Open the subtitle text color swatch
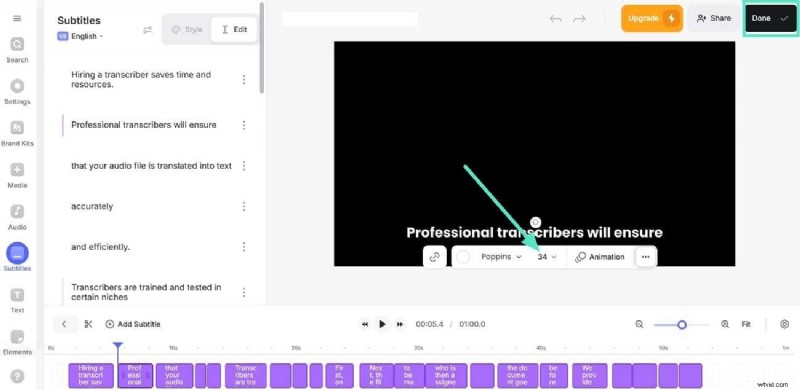The width and height of the screenshot is (800, 390). click(x=463, y=257)
